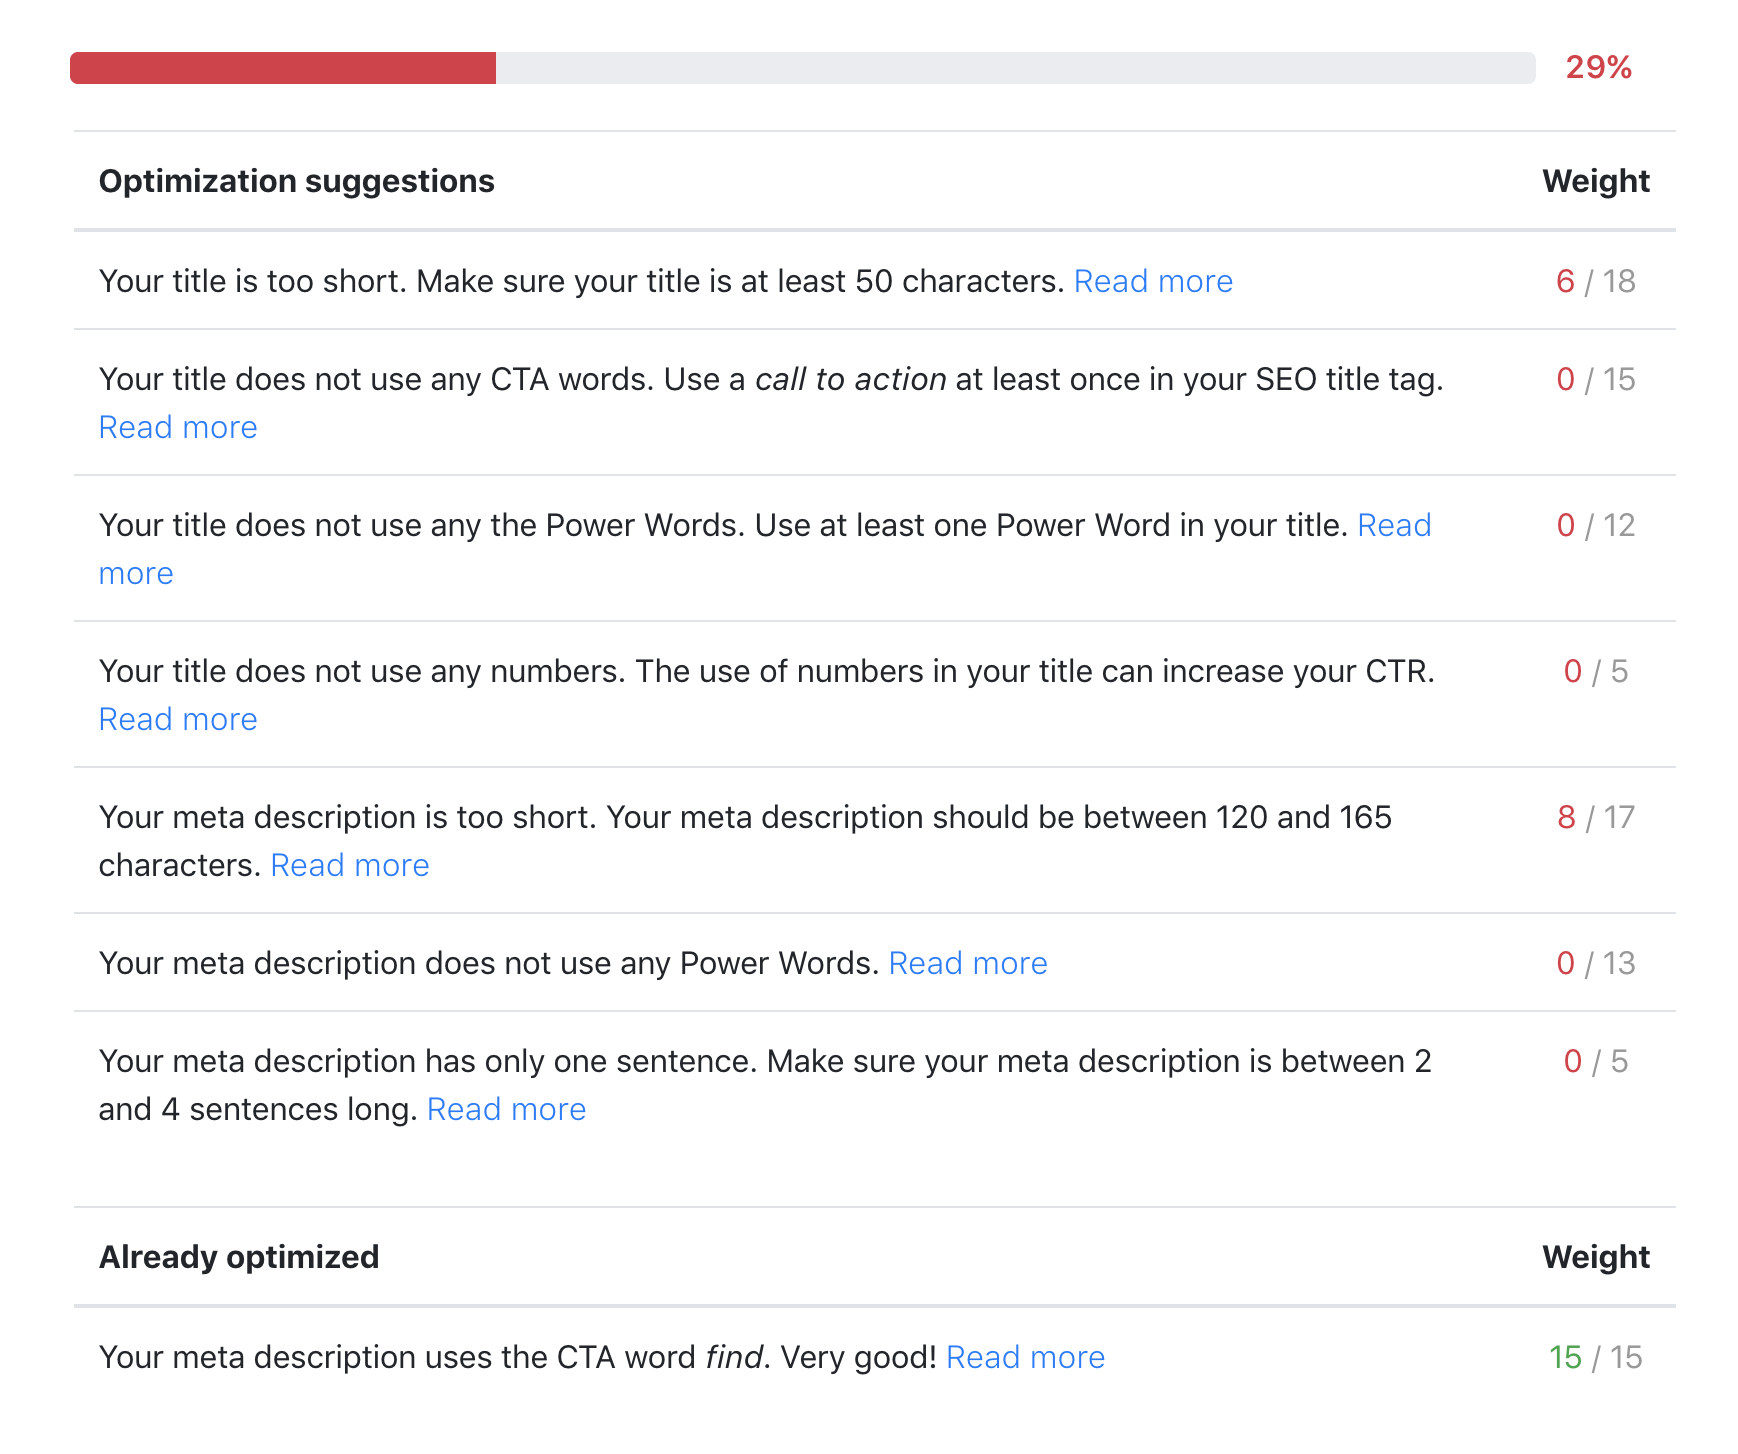The height and width of the screenshot is (1454, 1738).
Task: Click the 6 / 18 weight value
Action: pos(1596,281)
